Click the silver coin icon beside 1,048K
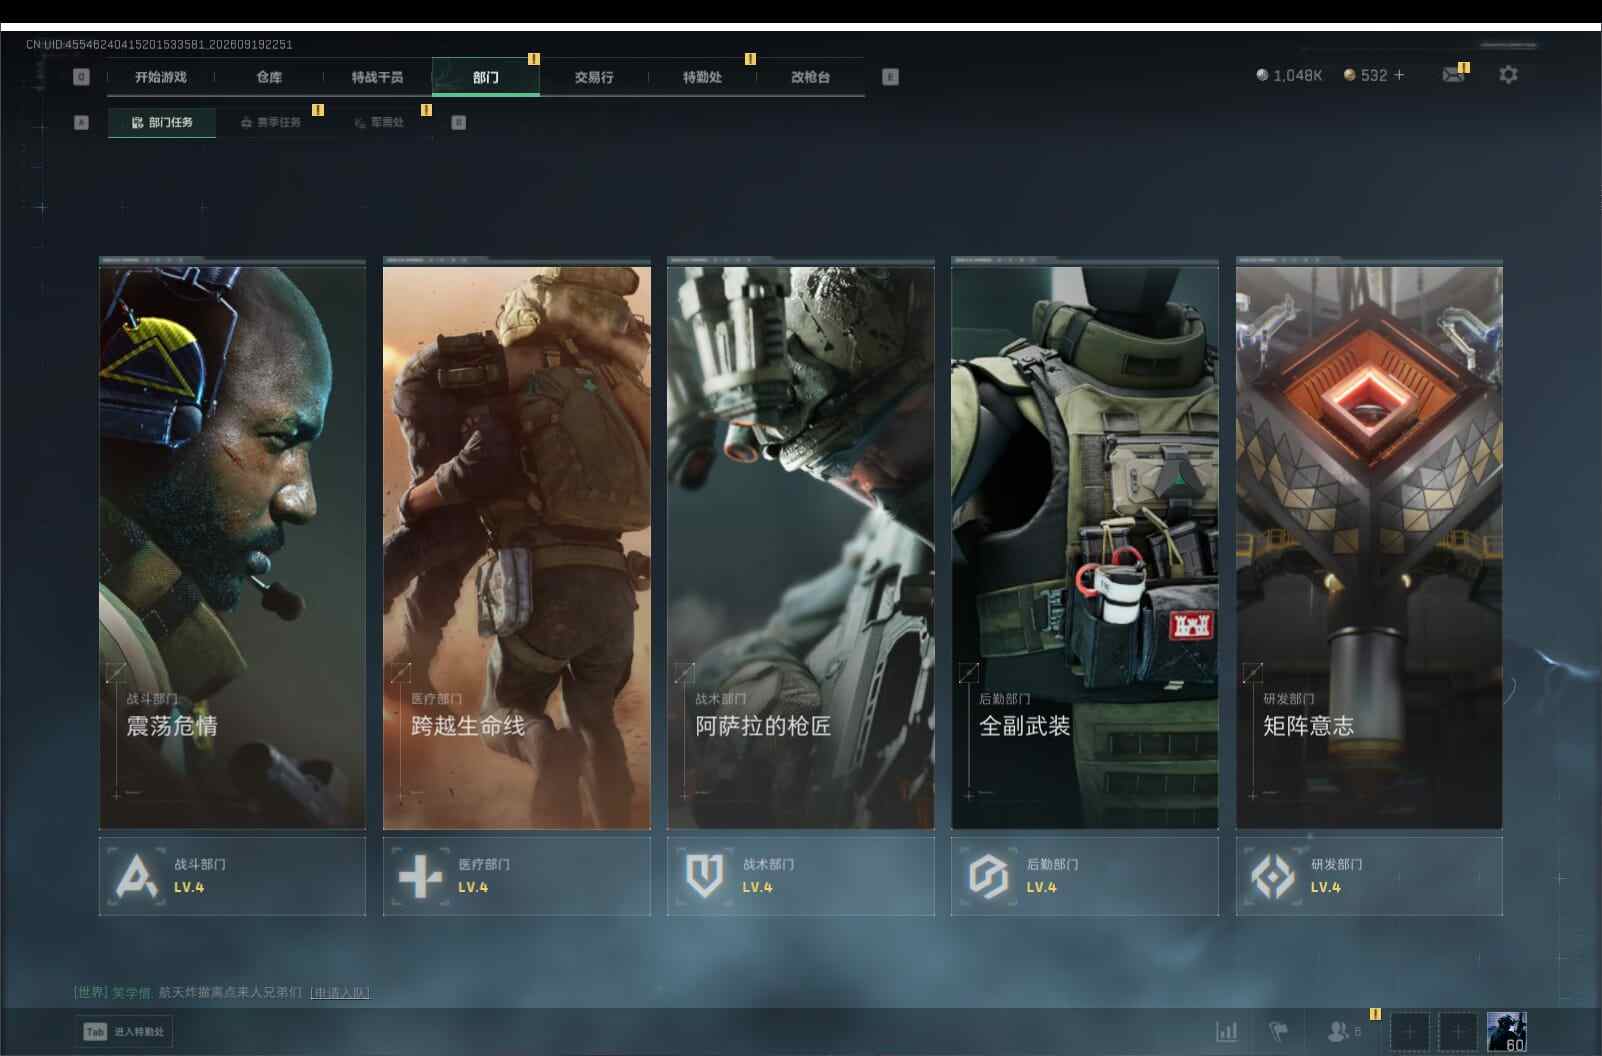 [x=1262, y=75]
